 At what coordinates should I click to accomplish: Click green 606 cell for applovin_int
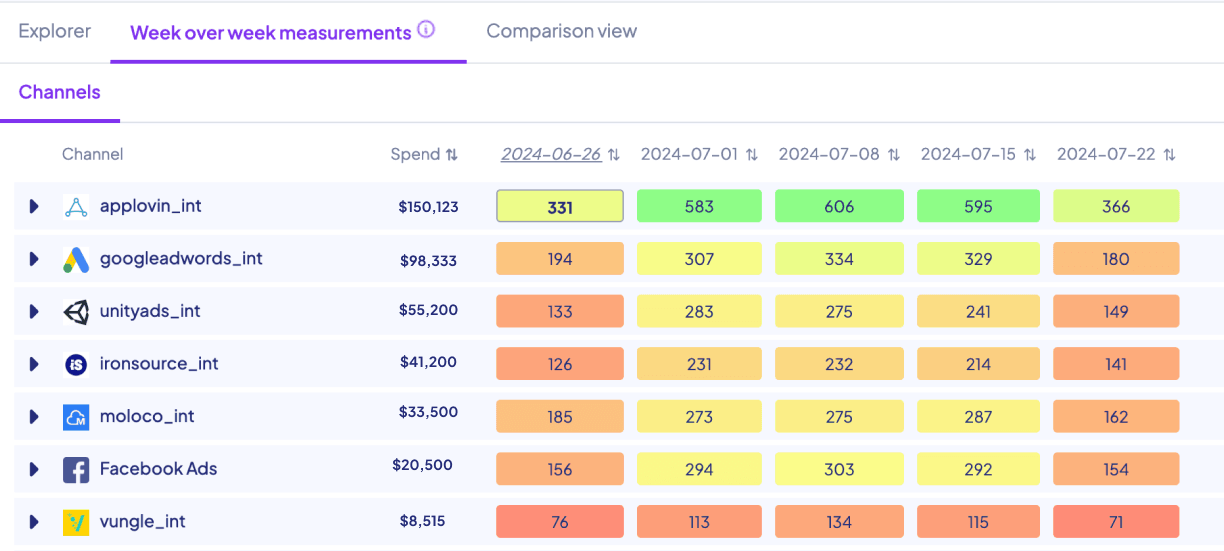[x=839, y=207]
